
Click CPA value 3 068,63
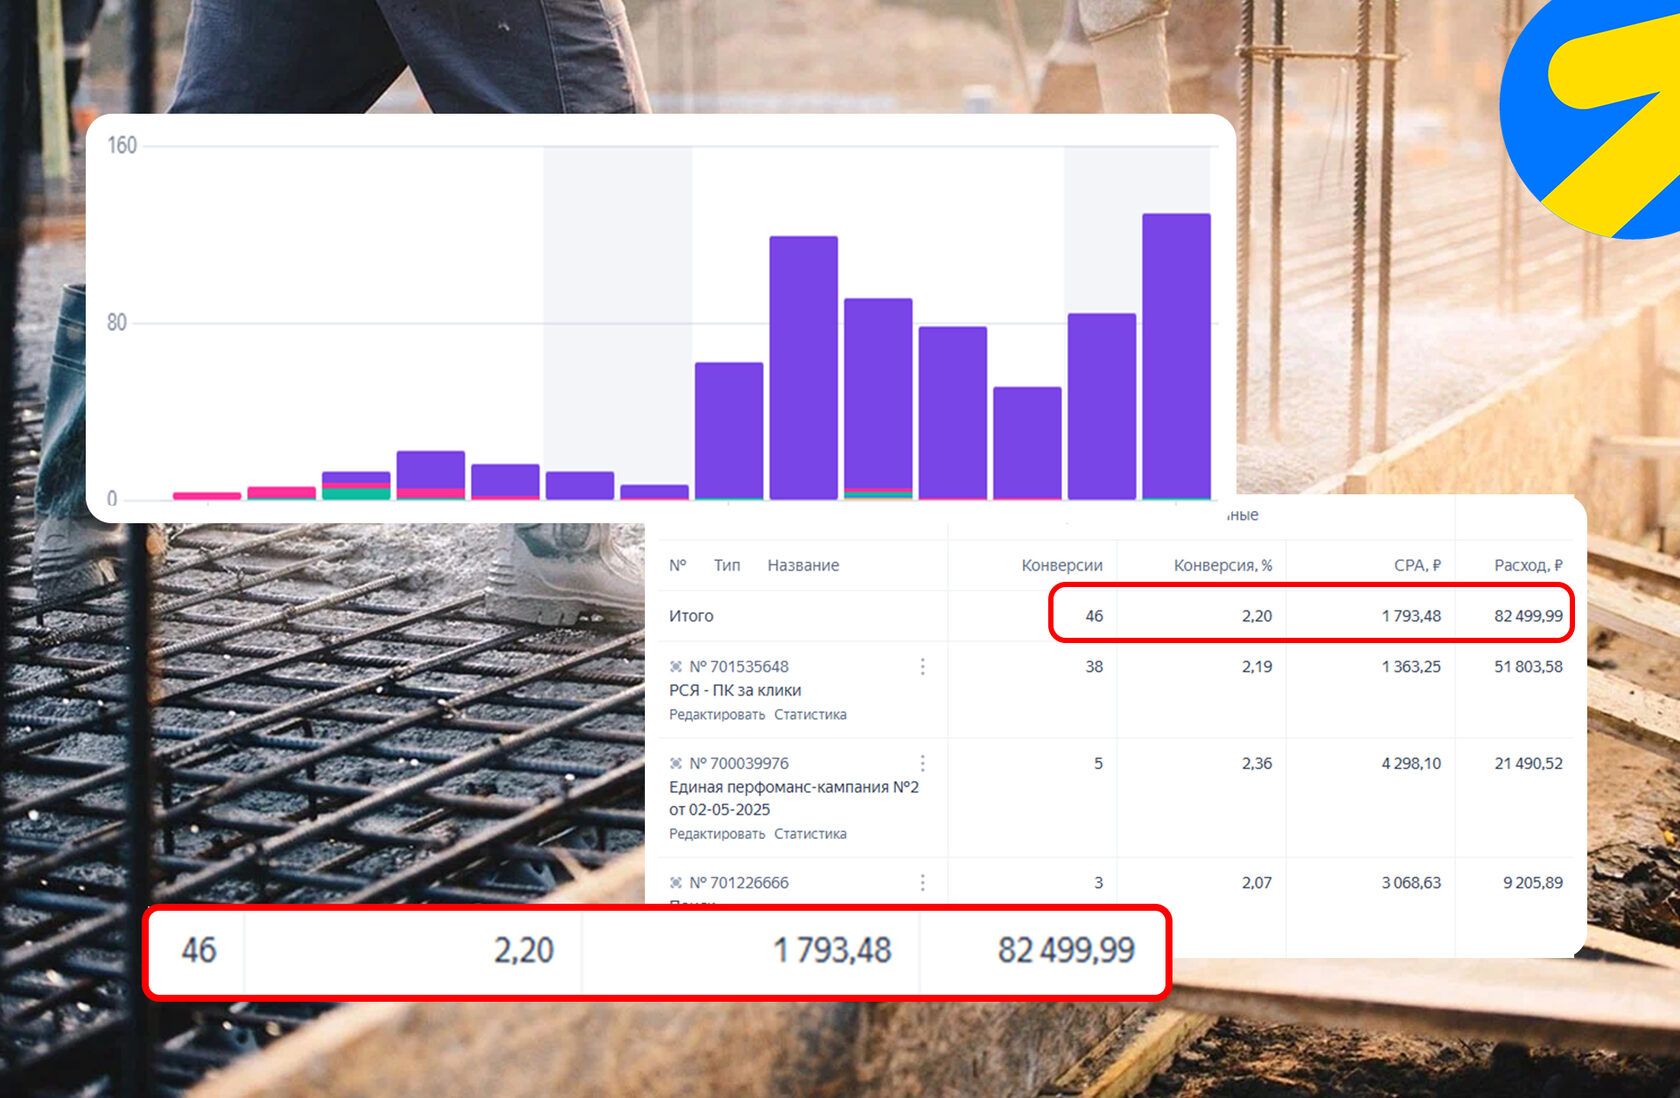[x=1411, y=882]
